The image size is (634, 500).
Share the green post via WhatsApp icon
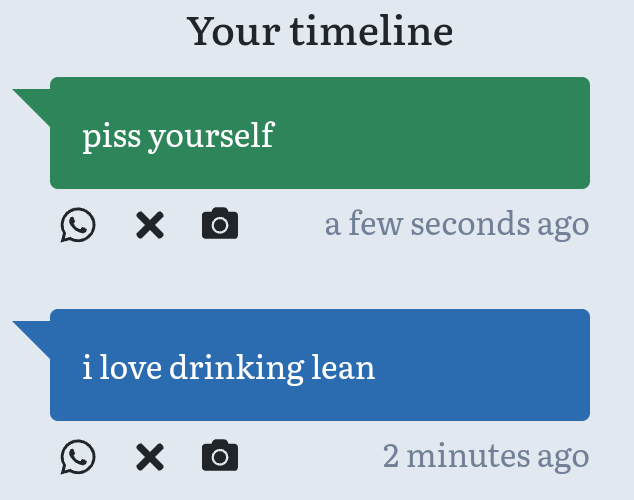pyautogui.click(x=78, y=225)
